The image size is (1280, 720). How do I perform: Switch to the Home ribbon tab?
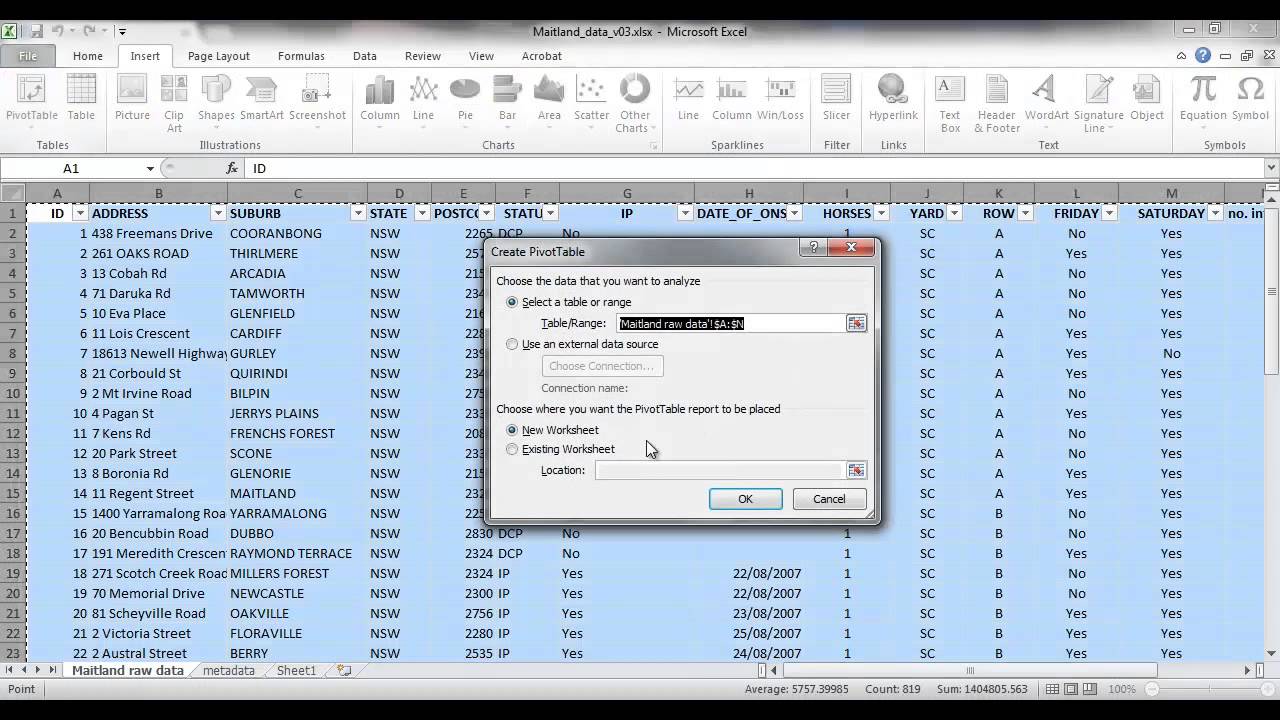[x=87, y=56]
